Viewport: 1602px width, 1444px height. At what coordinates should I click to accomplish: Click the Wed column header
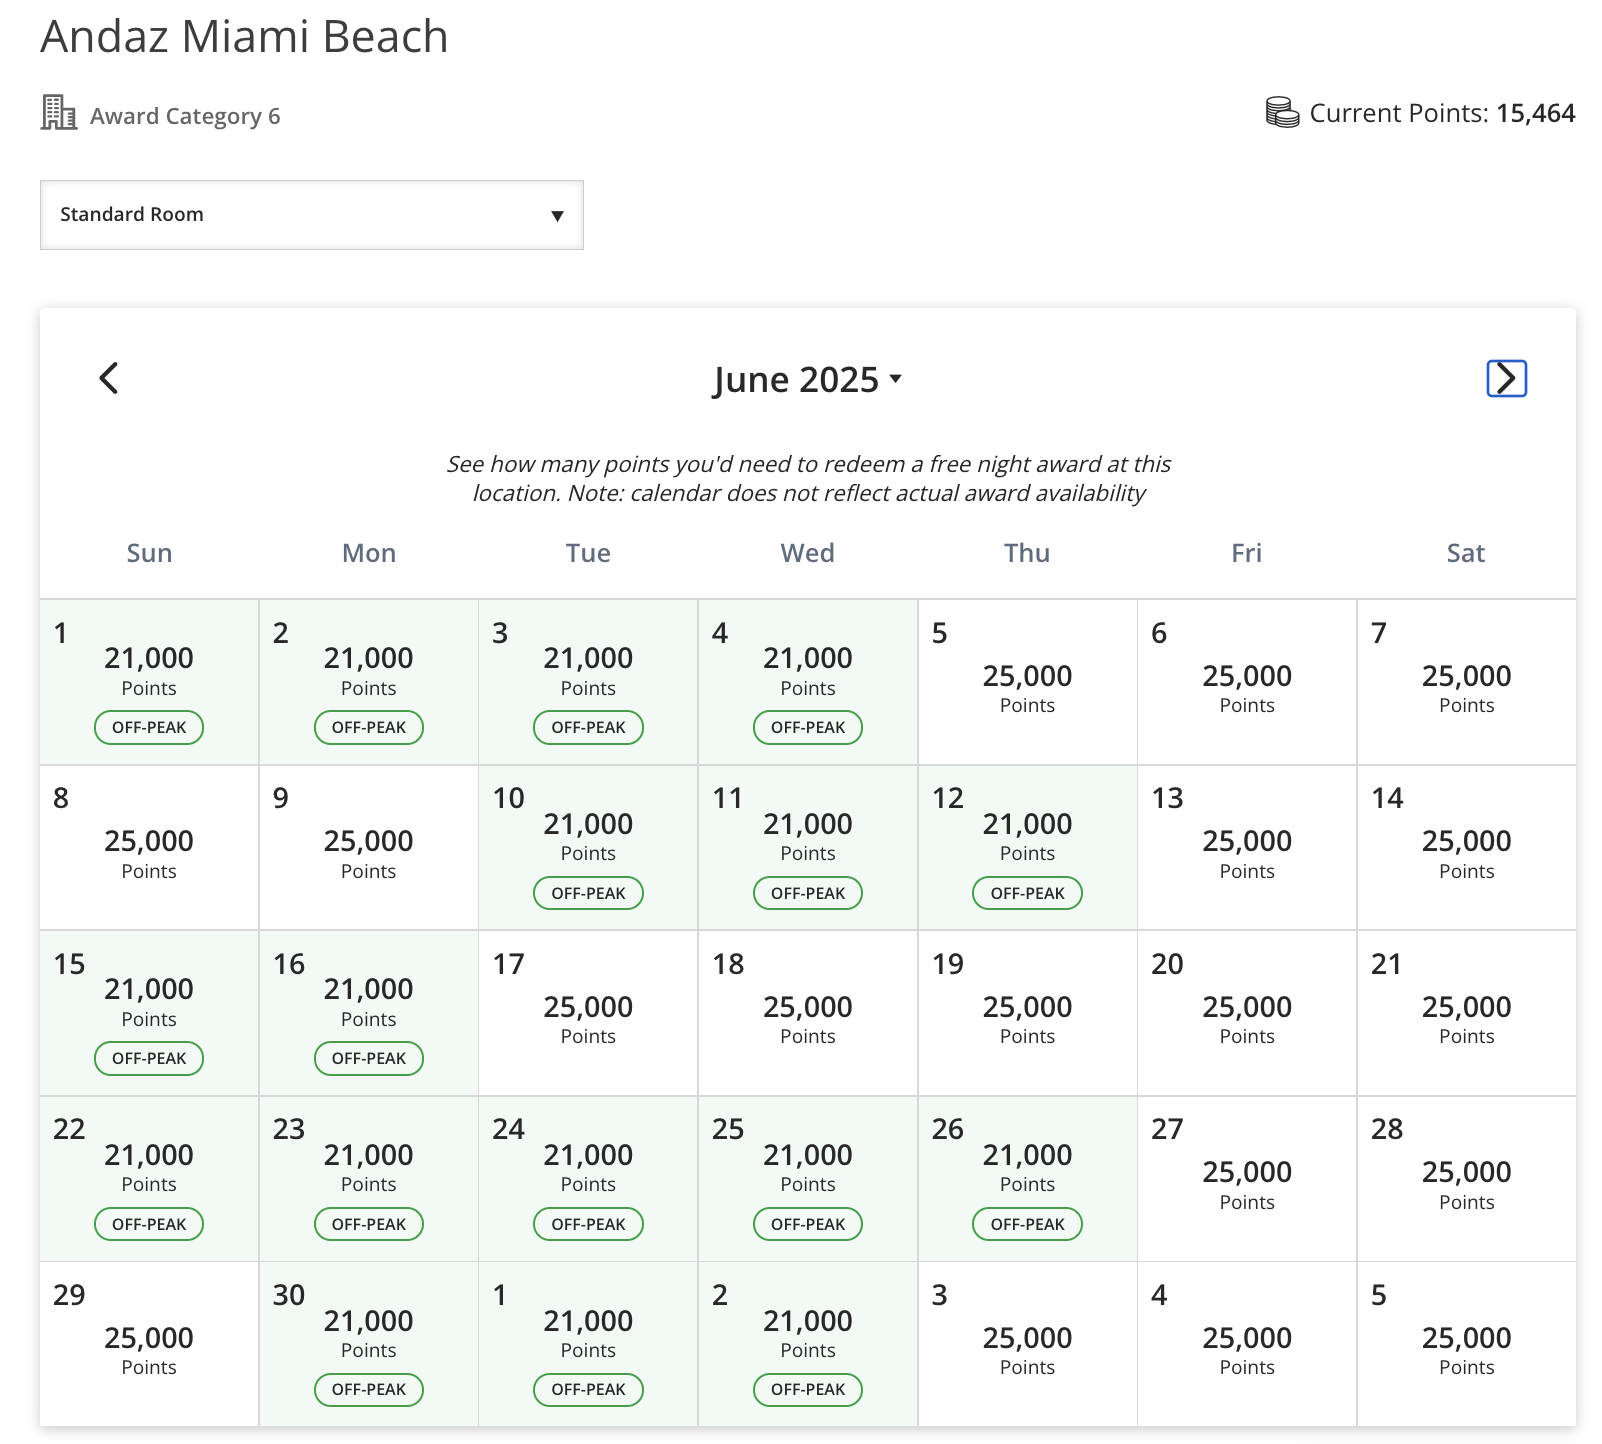[808, 553]
